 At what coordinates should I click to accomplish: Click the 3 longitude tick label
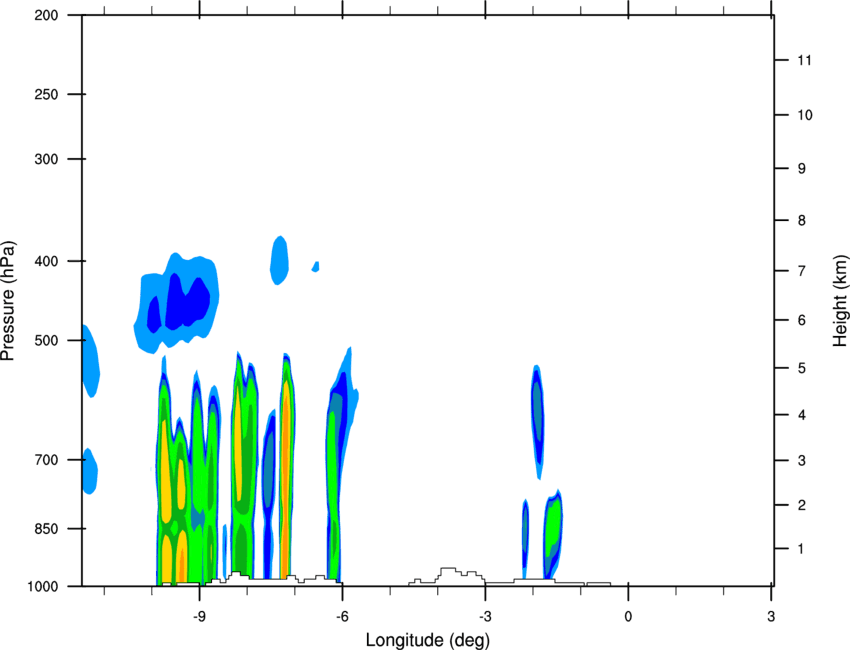[771, 617]
